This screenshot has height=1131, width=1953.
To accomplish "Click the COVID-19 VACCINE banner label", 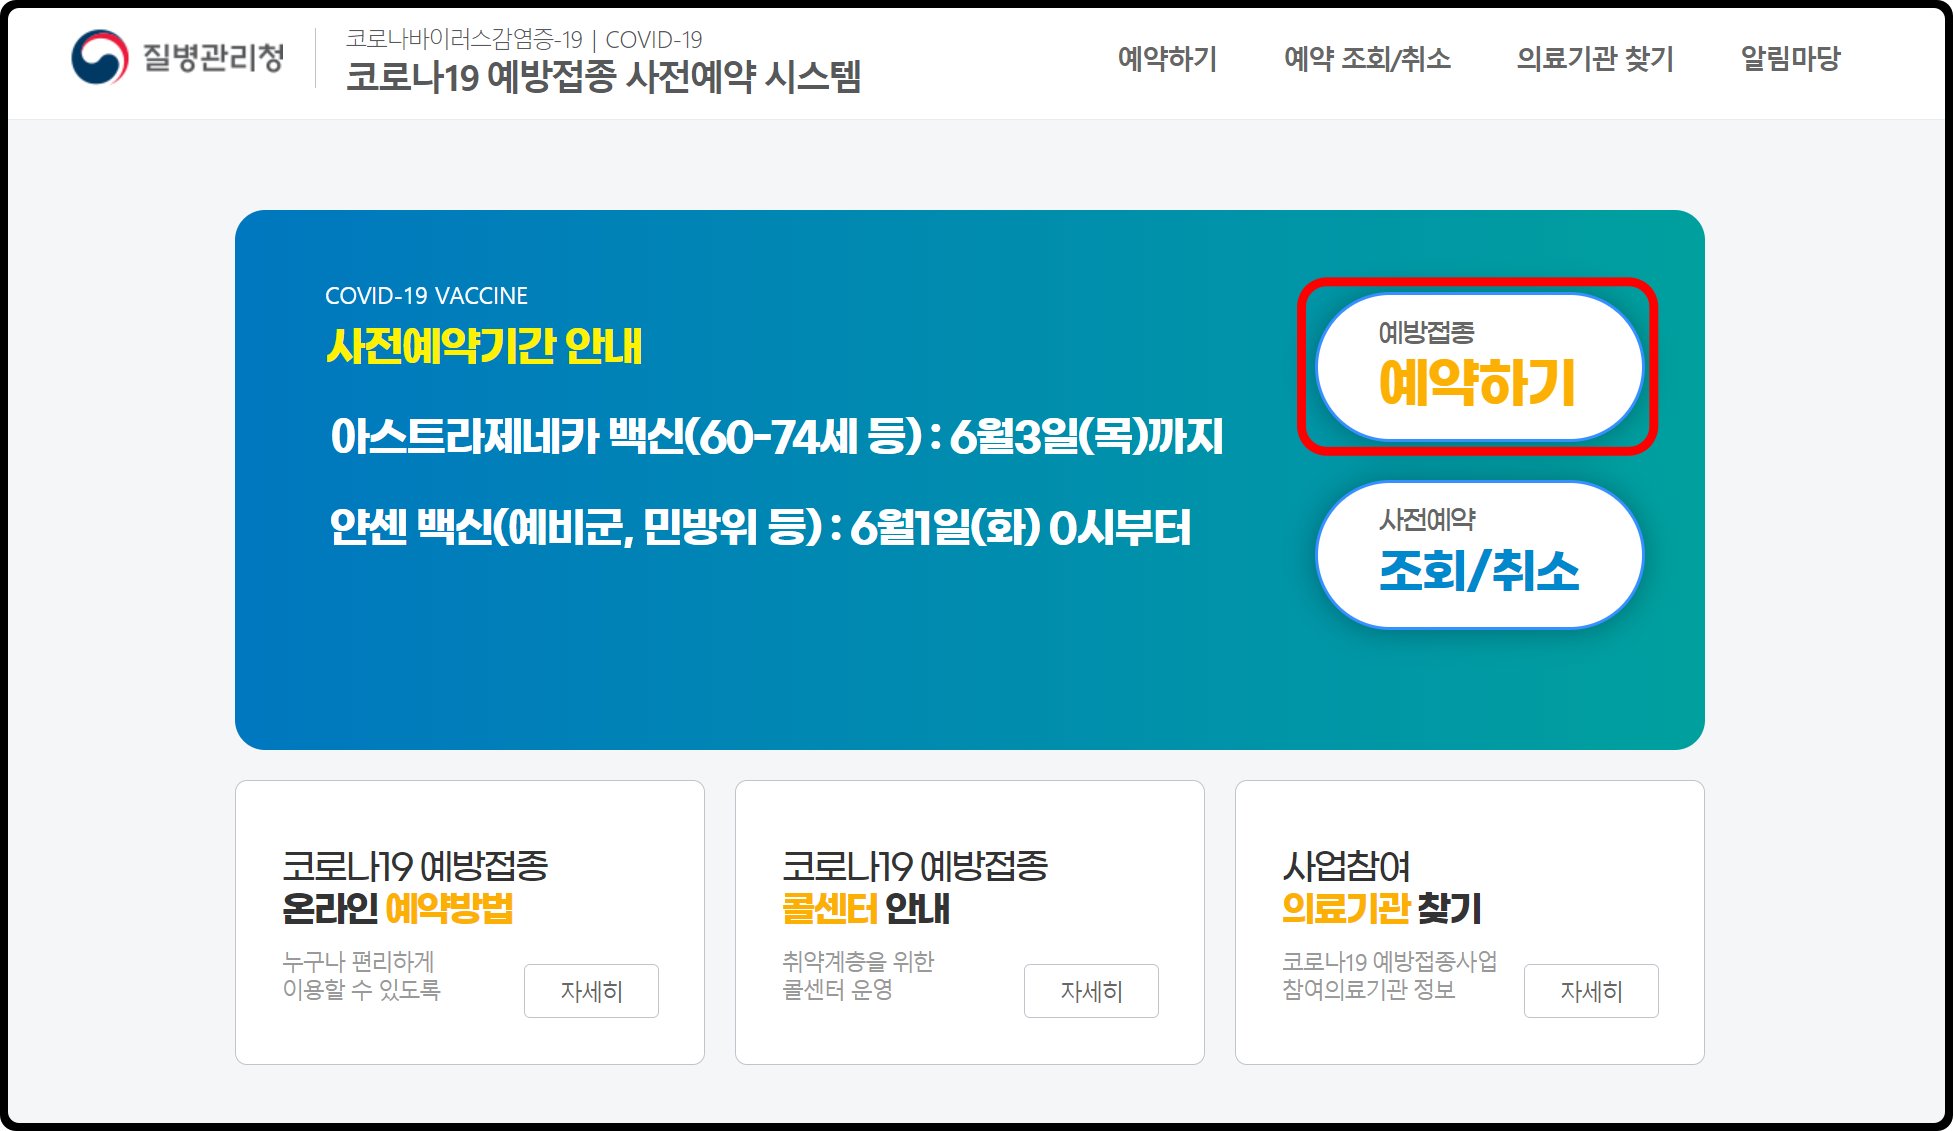I will tap(427, 295).
